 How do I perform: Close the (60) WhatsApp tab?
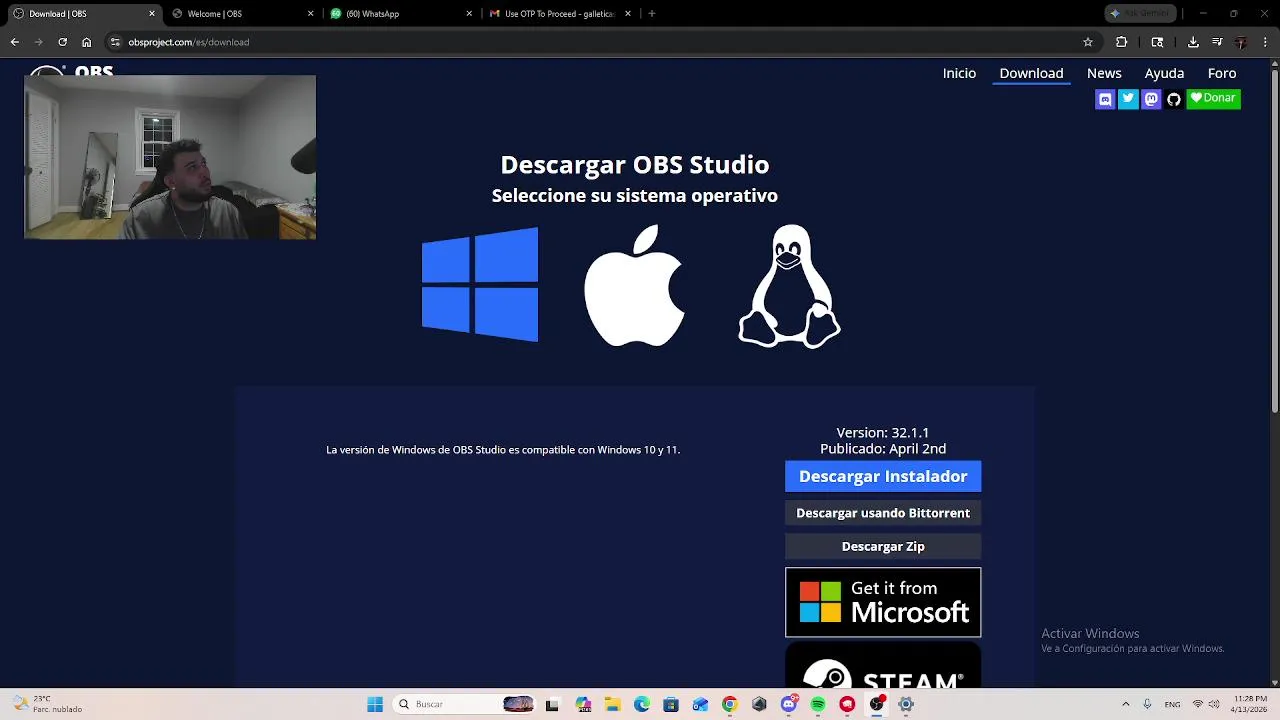click(x=469, y=14)
